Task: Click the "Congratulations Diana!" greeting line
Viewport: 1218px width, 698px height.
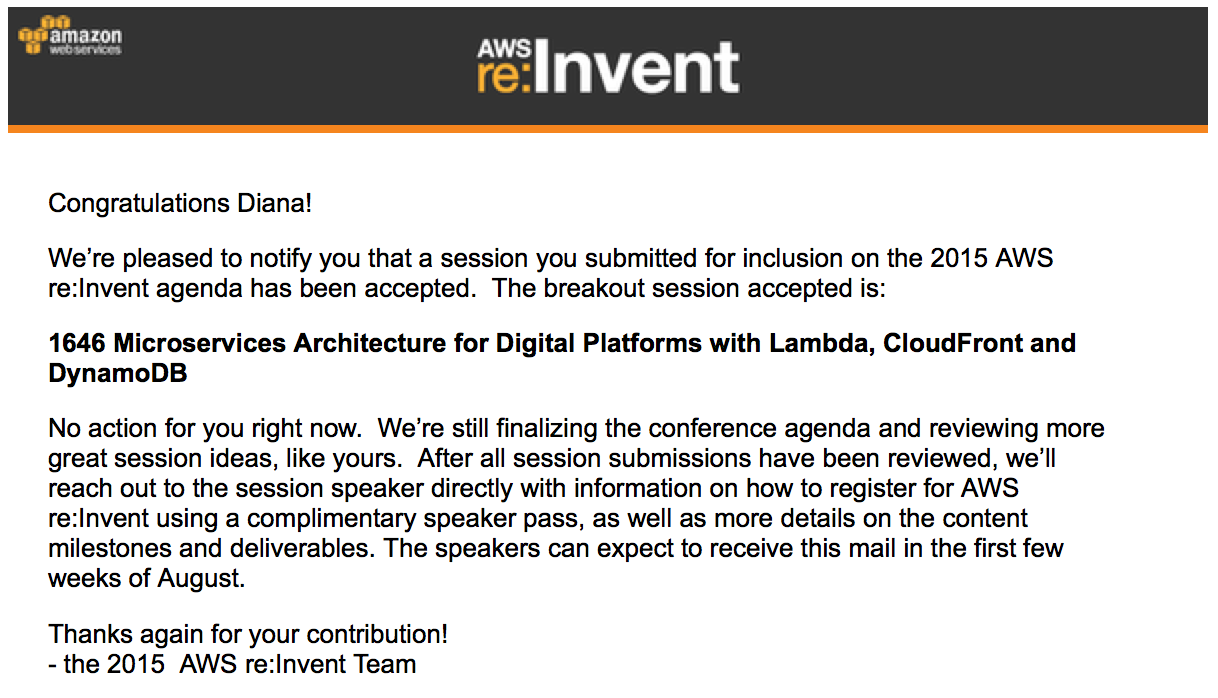Action: (181, 204)
